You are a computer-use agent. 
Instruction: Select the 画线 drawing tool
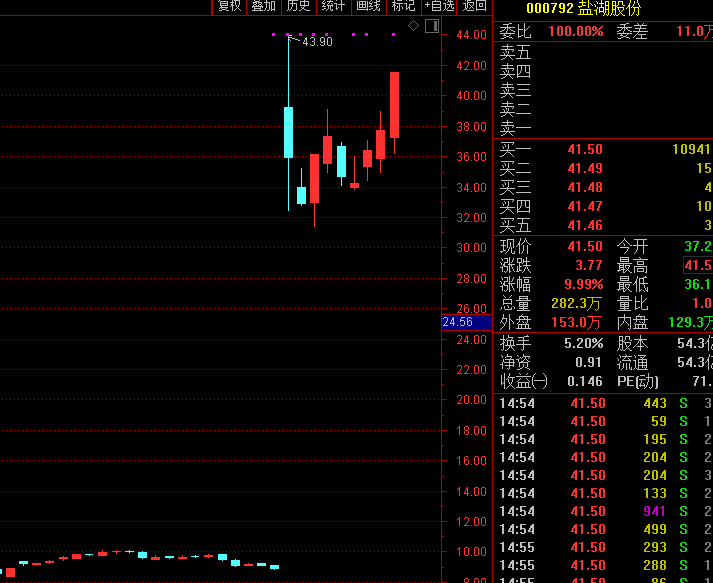tap(368, 6)
